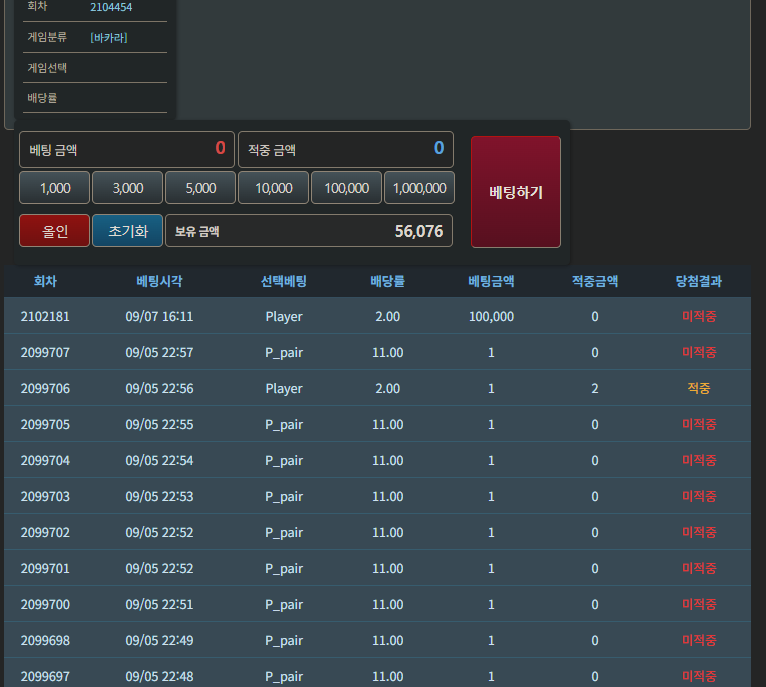Screen dimensions: 766x687
Task: Click the 배당률 column header in table
Action: point(387,281)
